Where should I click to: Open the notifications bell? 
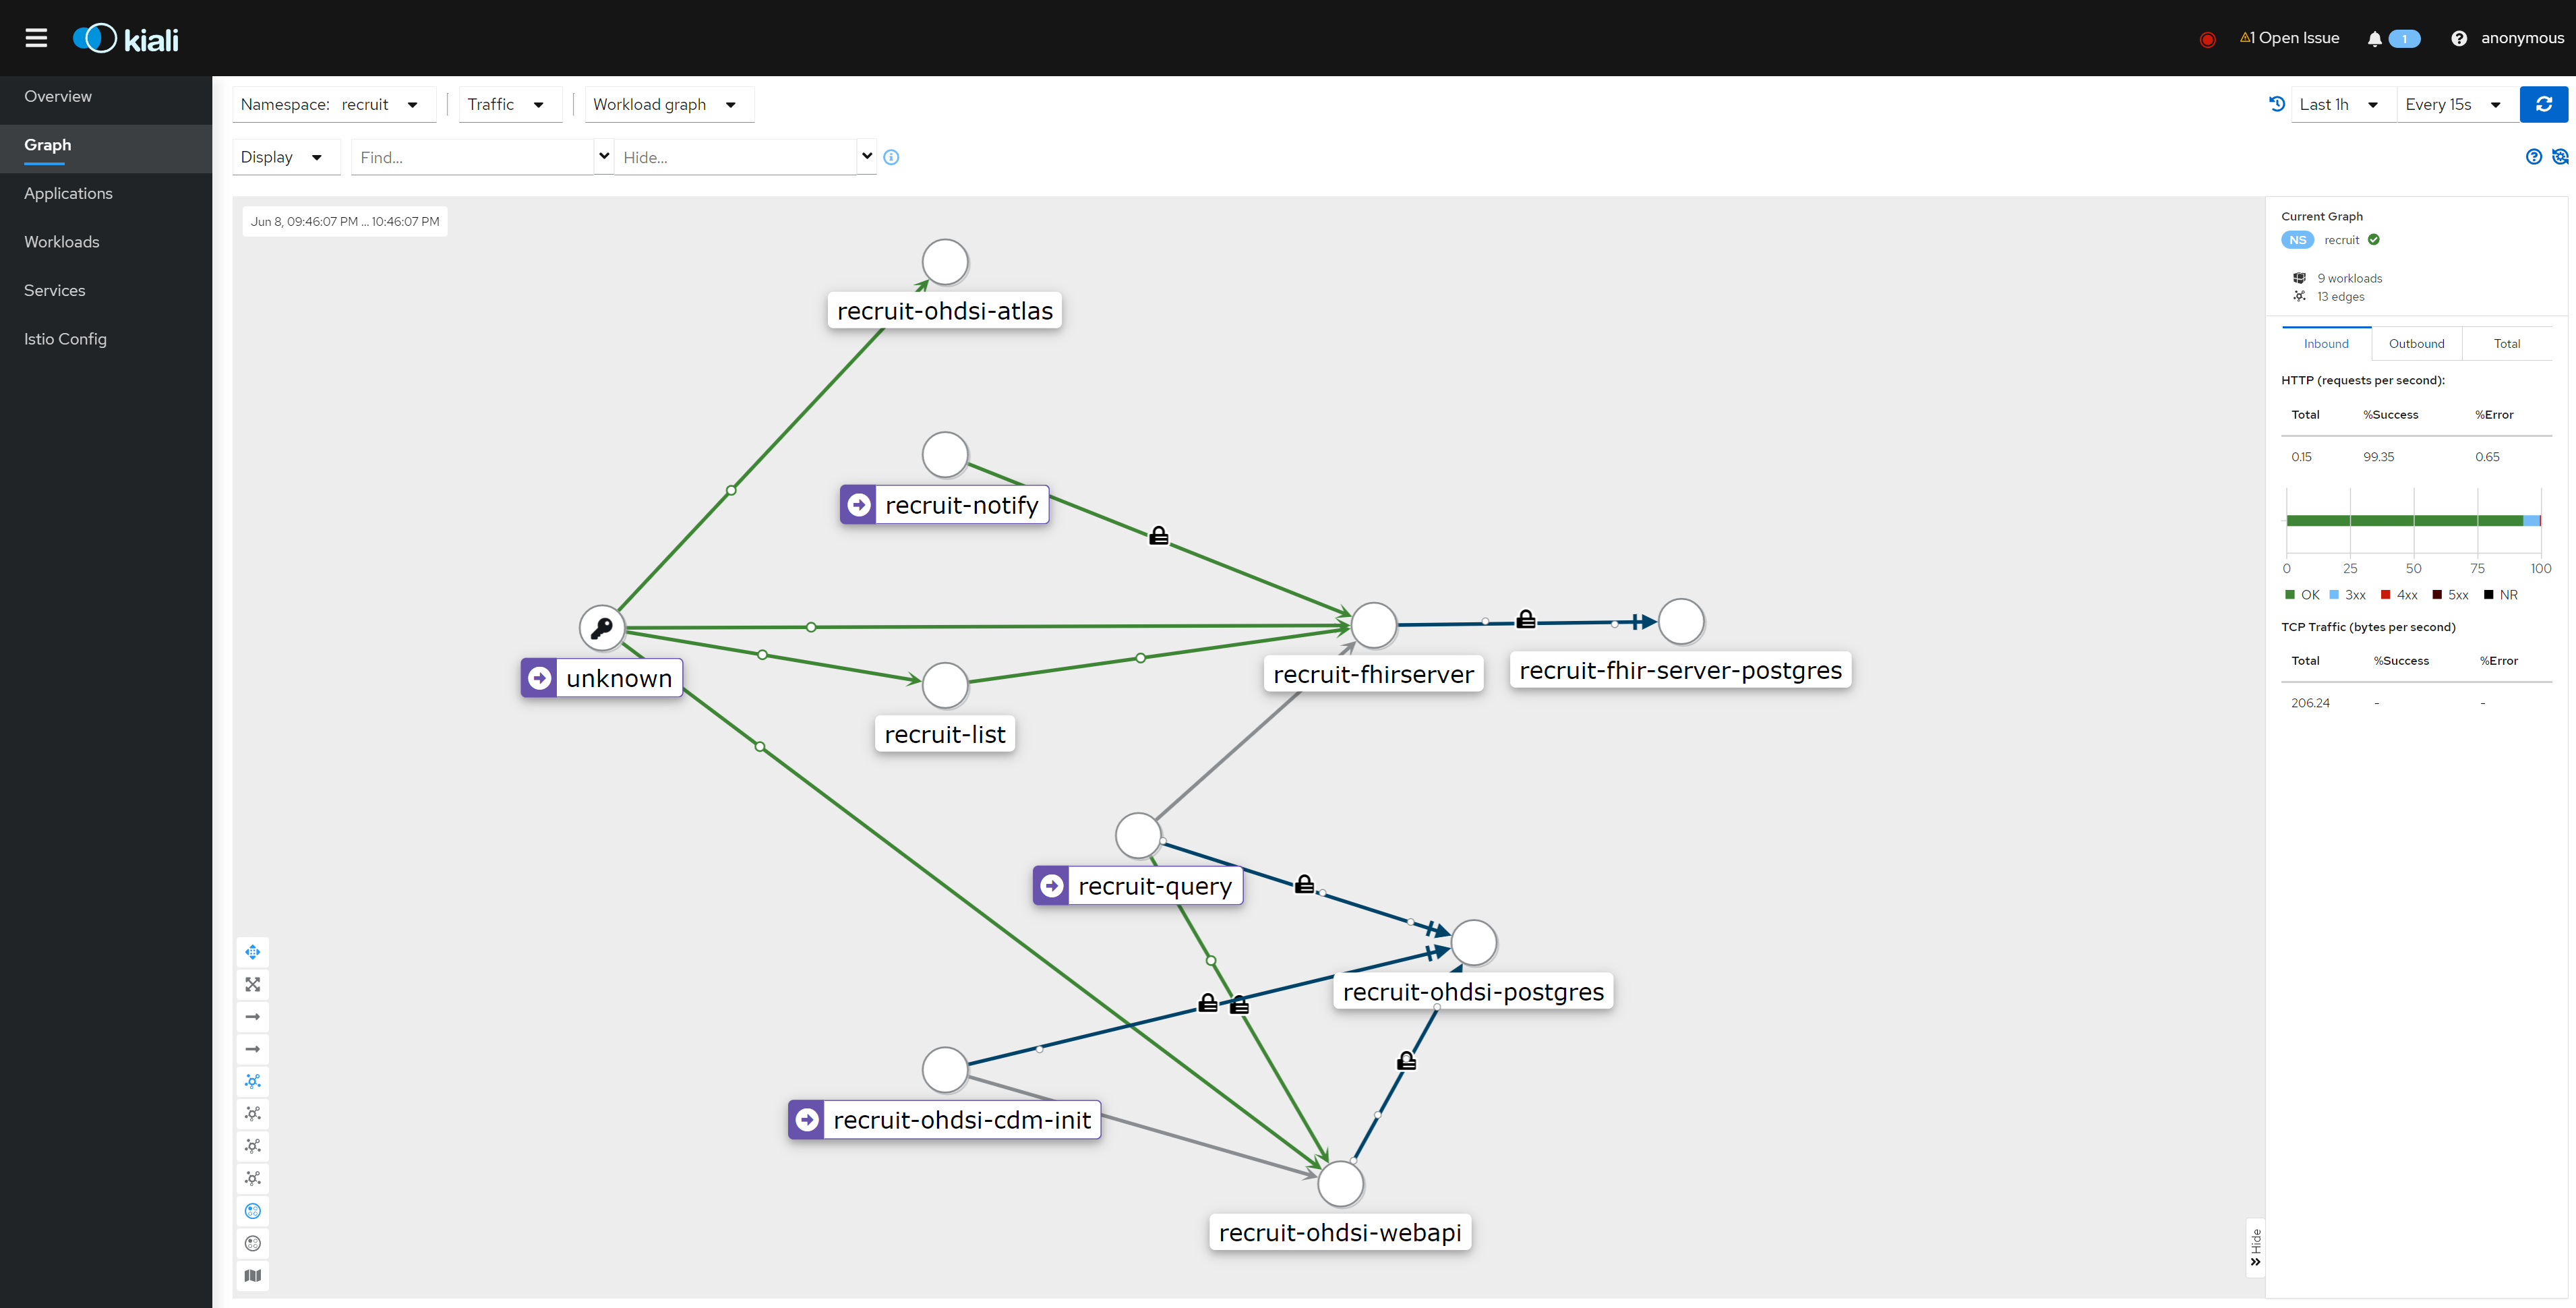coord(2374,39)
